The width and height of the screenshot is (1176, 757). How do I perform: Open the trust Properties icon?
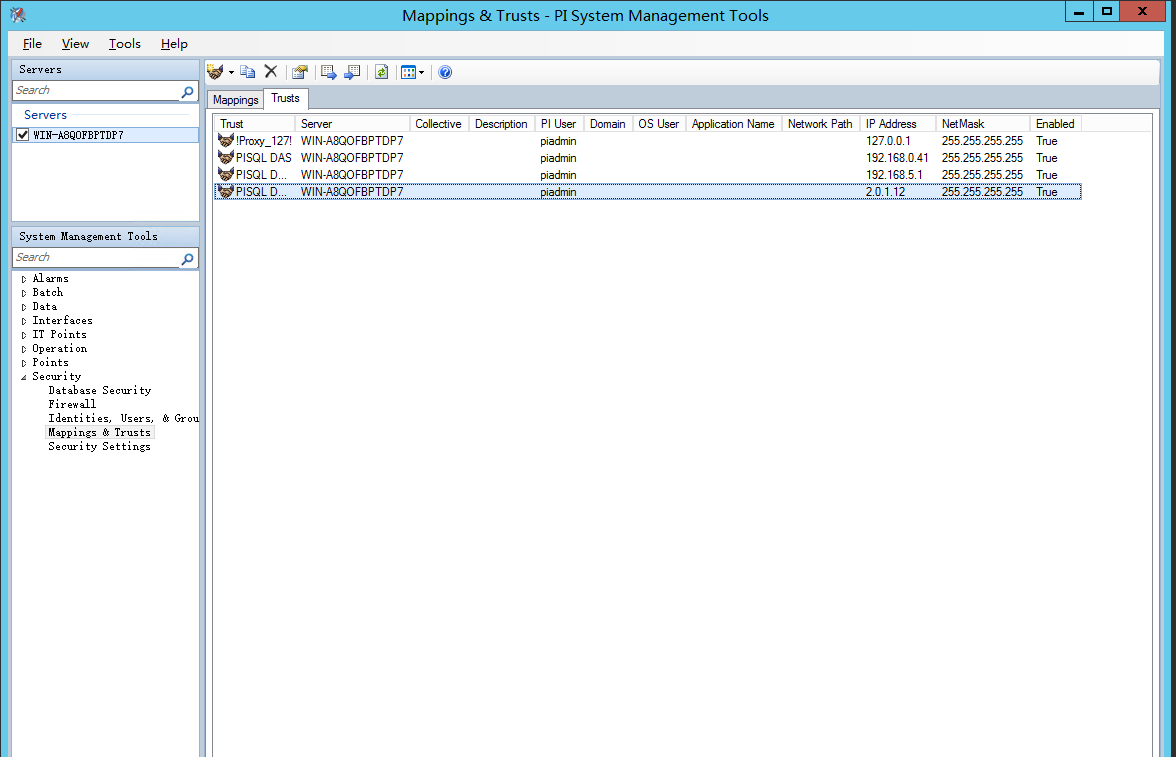tap(300, 72)
